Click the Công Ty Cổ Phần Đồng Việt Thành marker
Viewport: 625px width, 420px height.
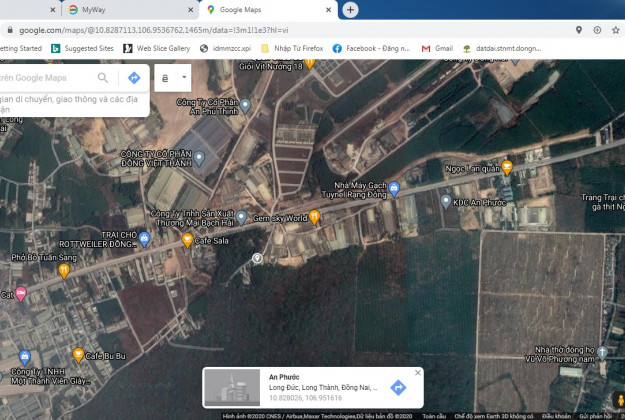[x=199, y=158]
